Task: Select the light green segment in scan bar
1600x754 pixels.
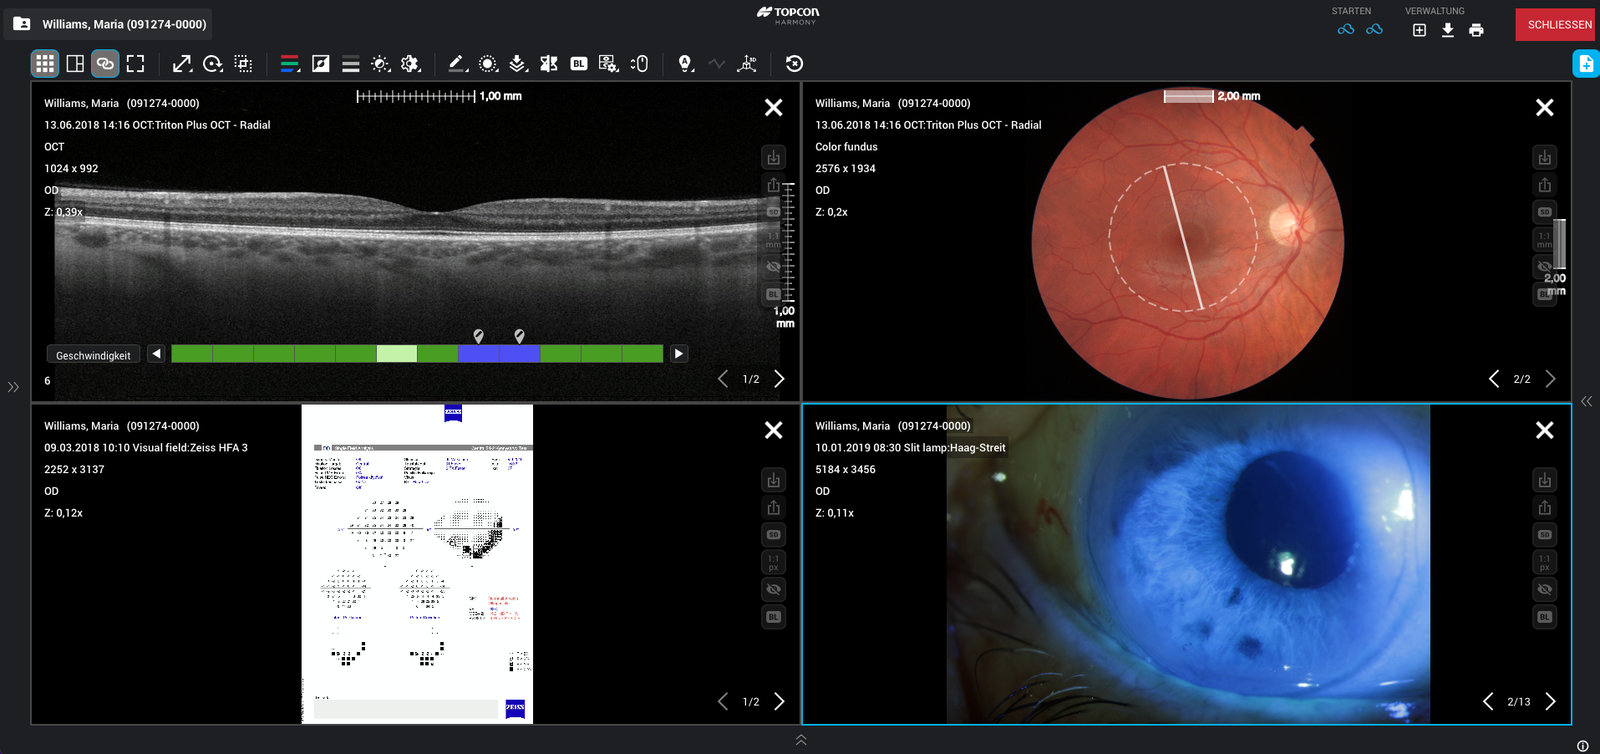Action: 396,354
